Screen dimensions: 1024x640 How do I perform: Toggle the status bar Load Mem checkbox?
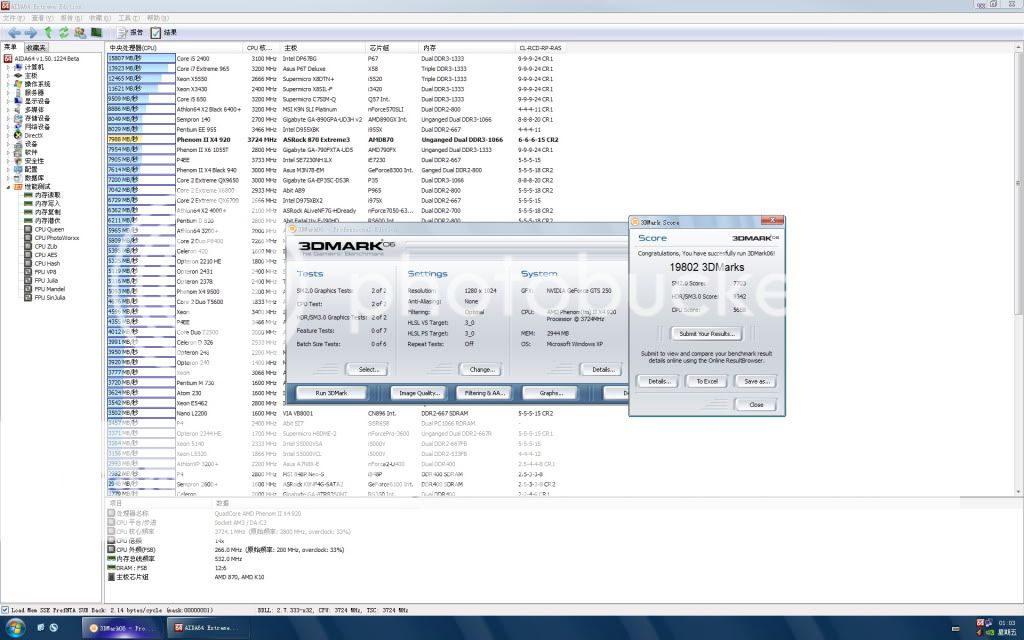tap(6, 609)
